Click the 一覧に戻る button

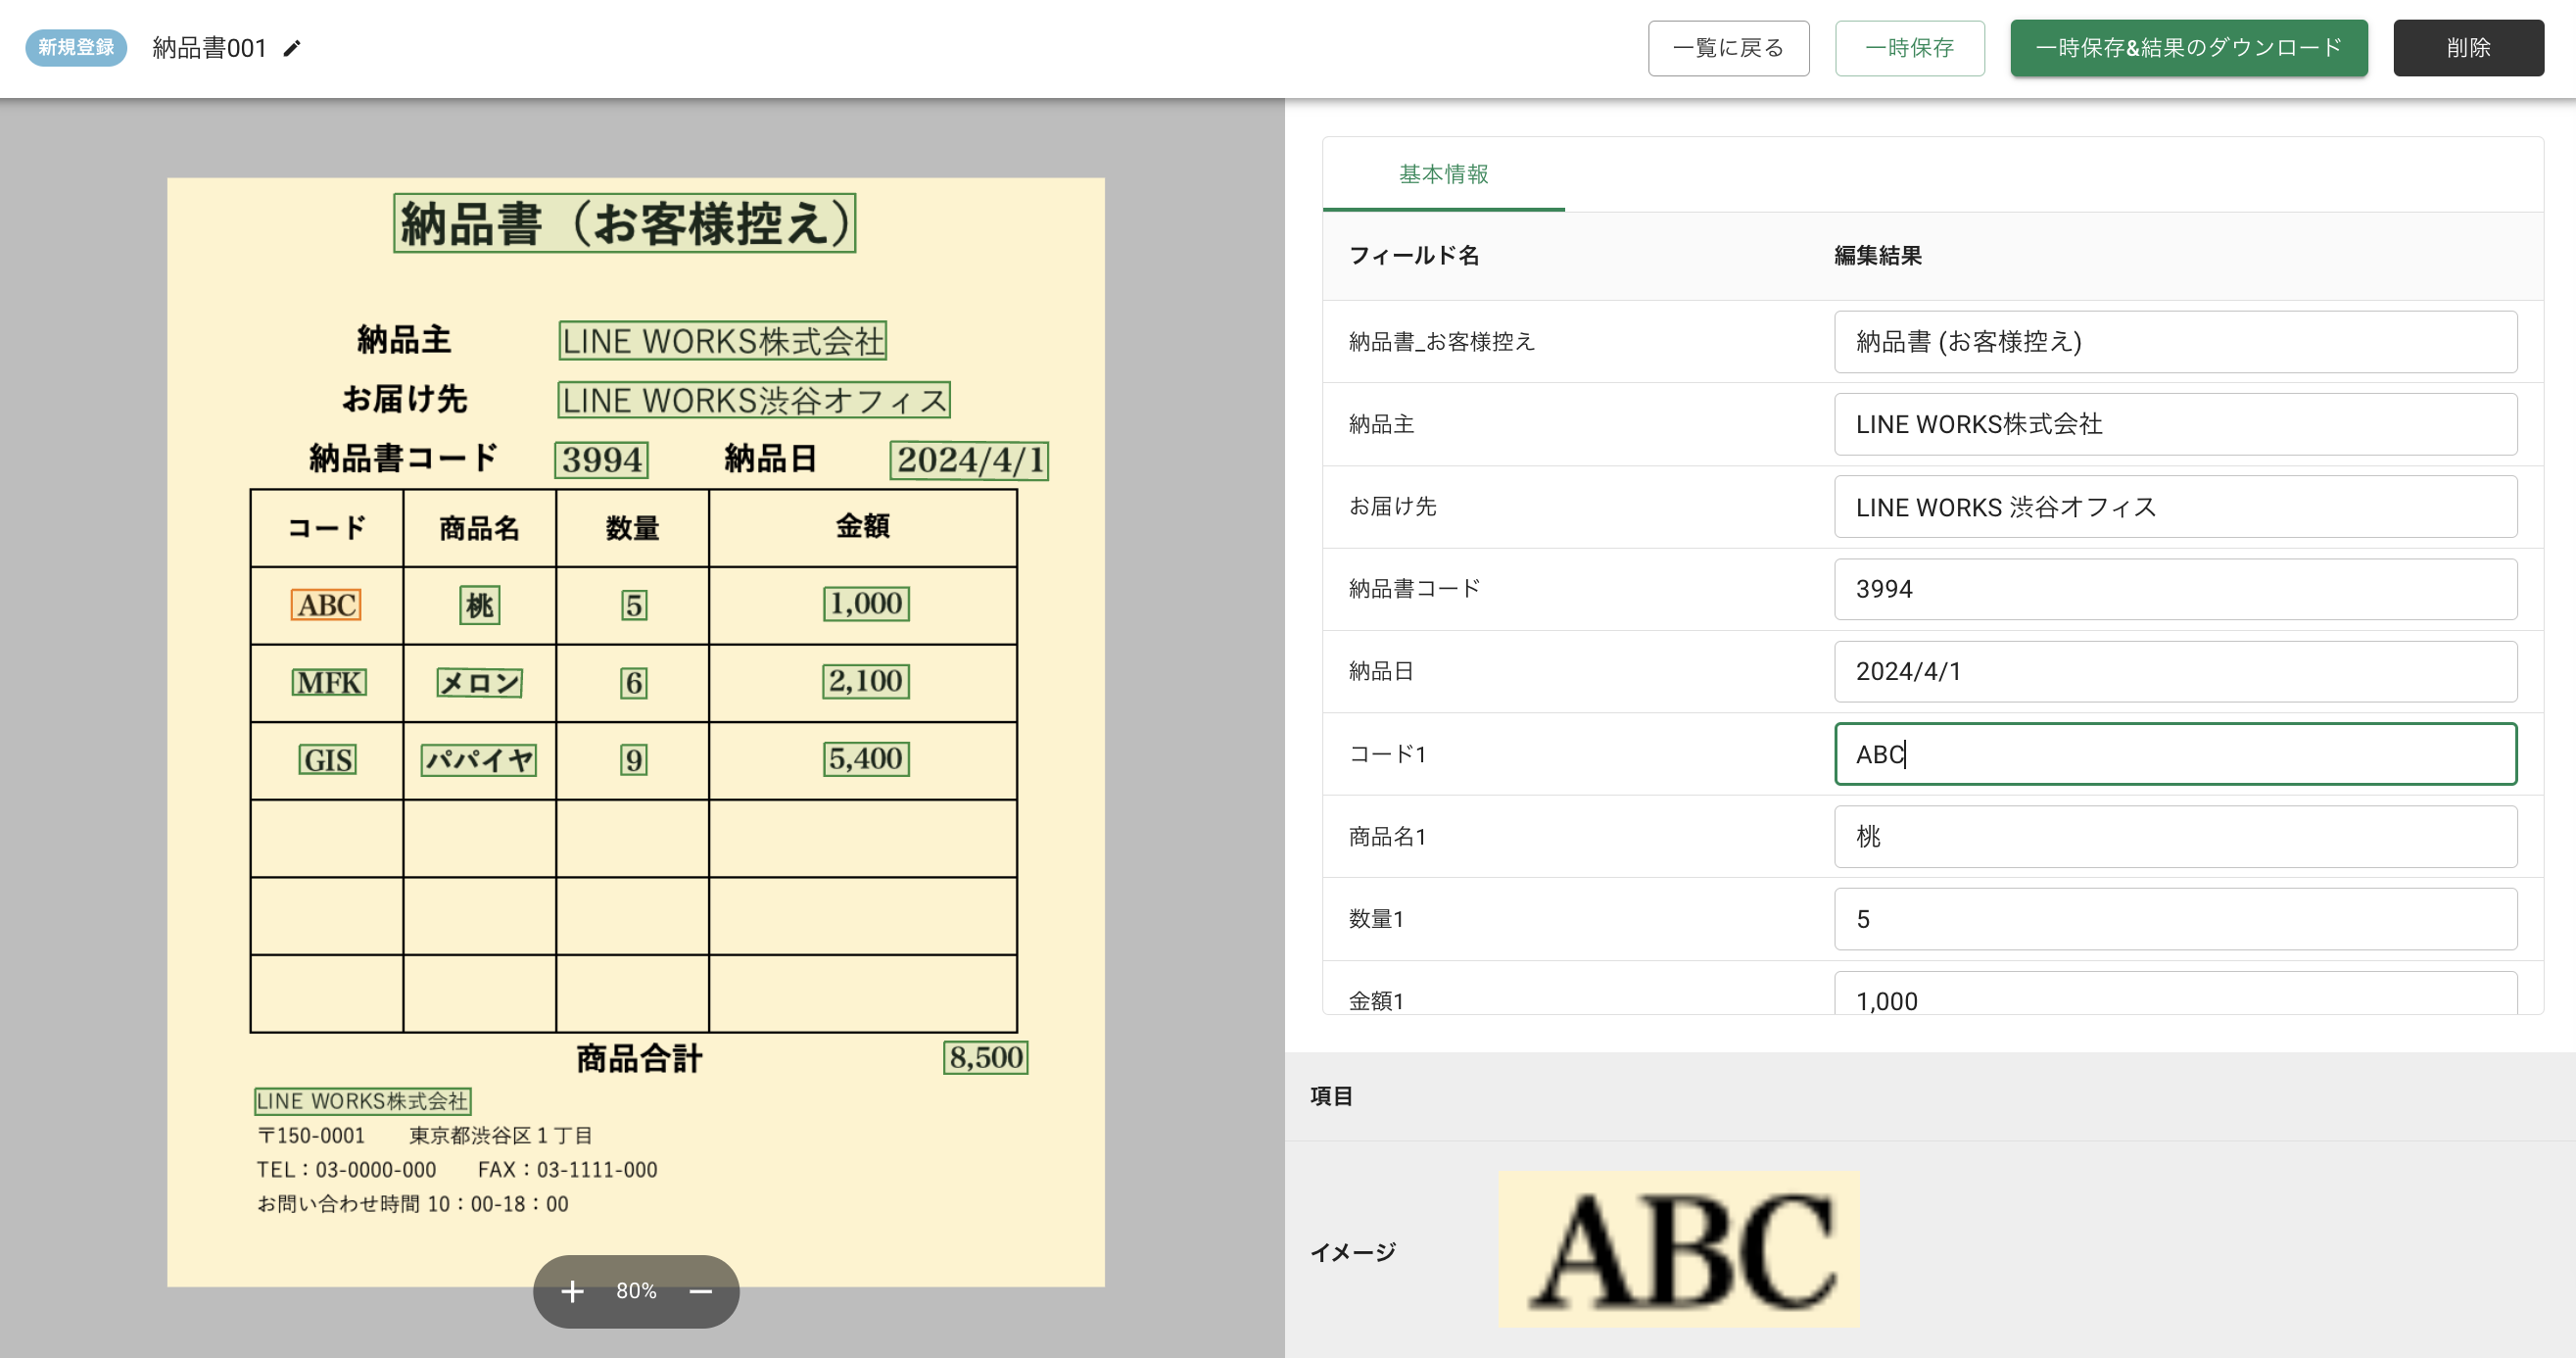(1728, 48)
